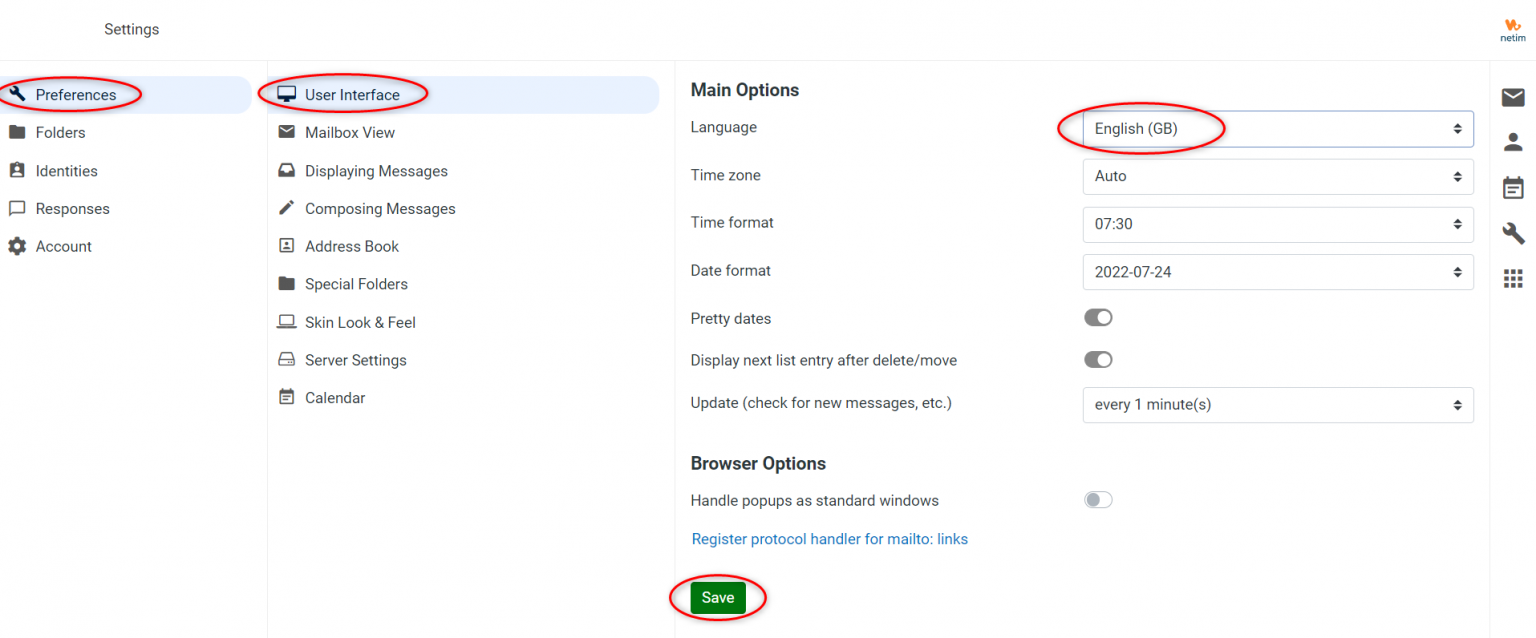Select the Identities section
The height and width of the screenshot is (638, 1536).
[67, 170]
